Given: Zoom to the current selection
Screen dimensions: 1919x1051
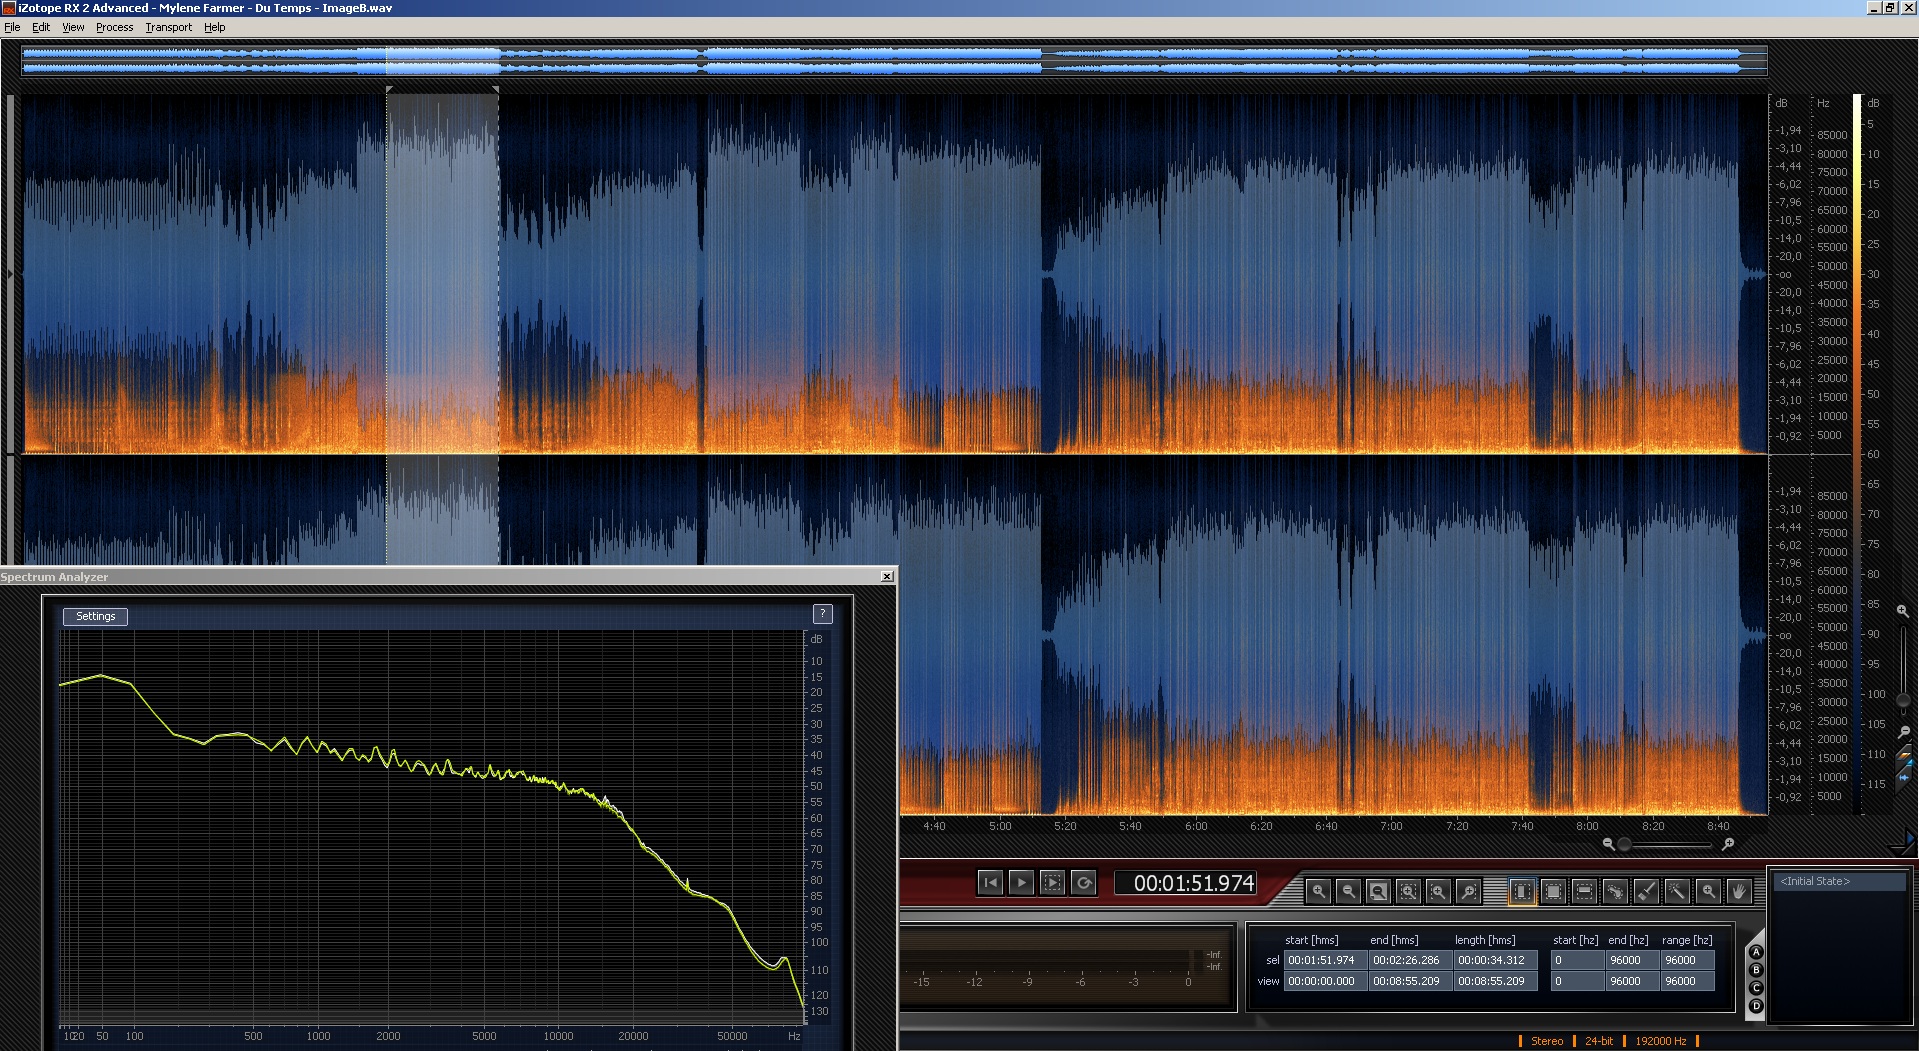Looking at the screenshot, I should click(1408, 891).
